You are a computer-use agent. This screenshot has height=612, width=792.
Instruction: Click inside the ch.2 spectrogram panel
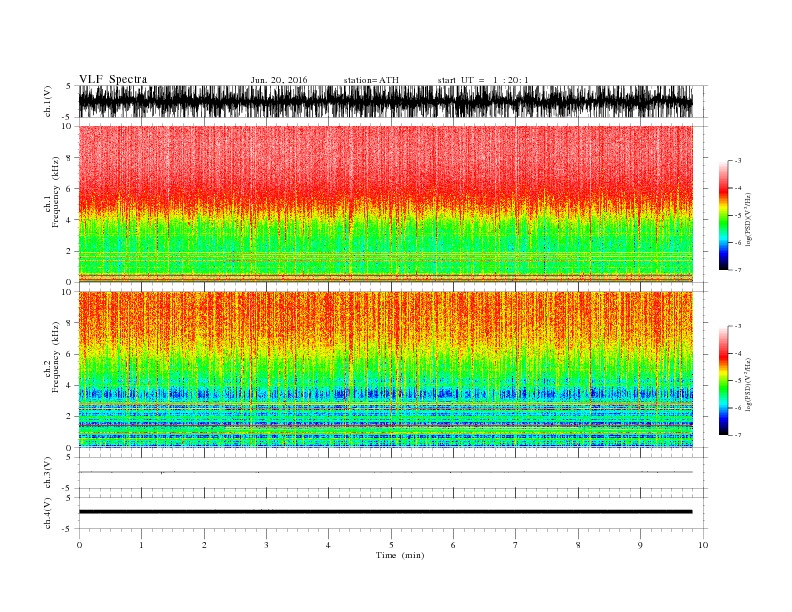[385, 370]
